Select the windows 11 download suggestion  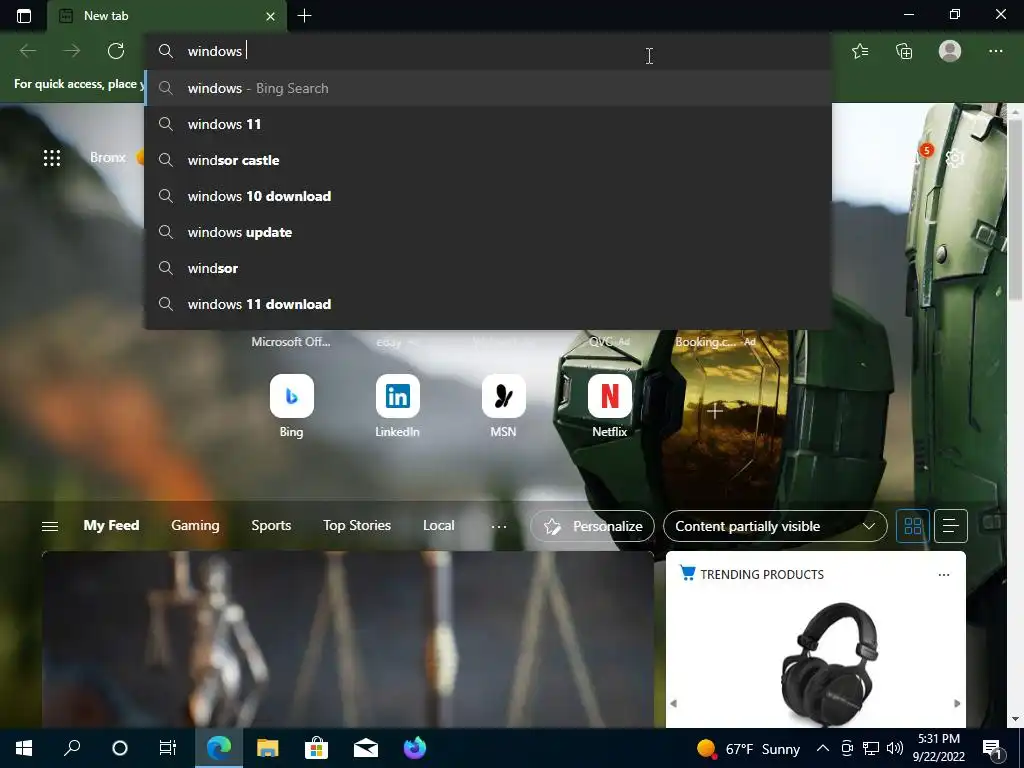tap(487, 304)
